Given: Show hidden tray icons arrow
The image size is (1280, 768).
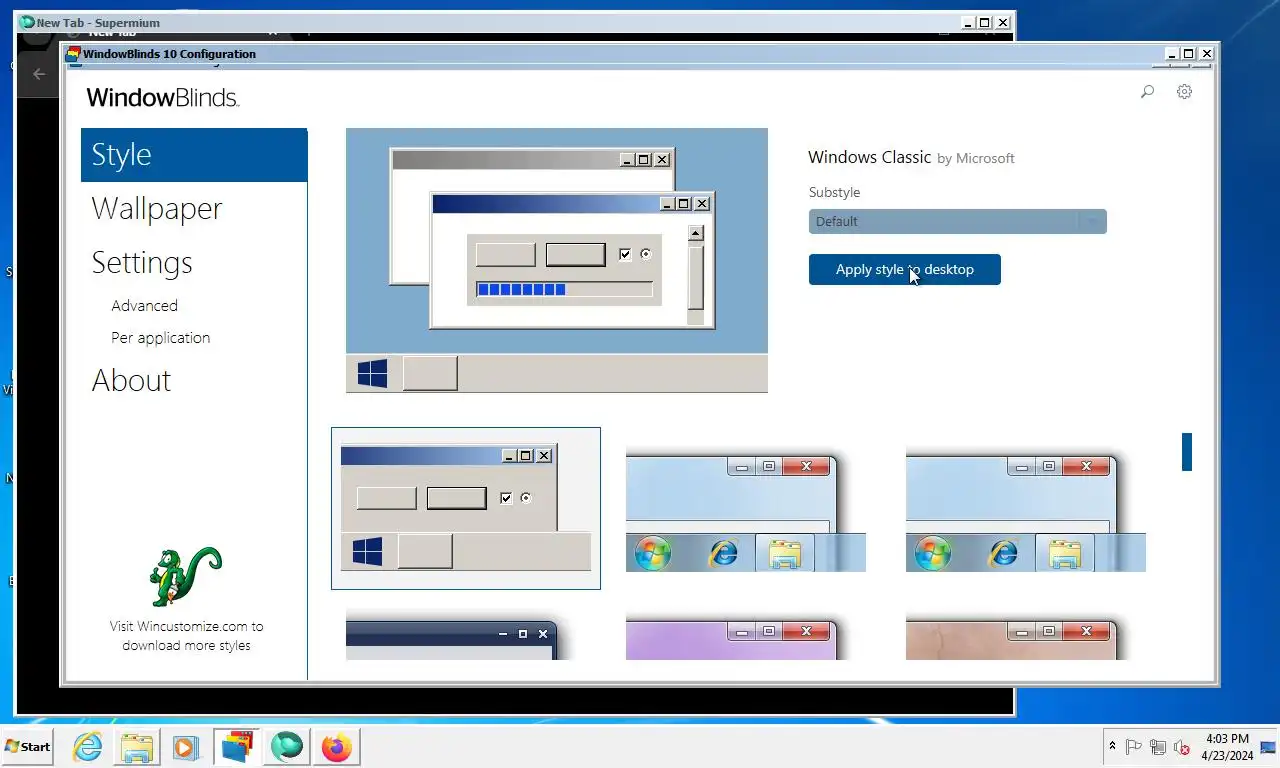Looking at the screenshot, I should (1112, 747).
